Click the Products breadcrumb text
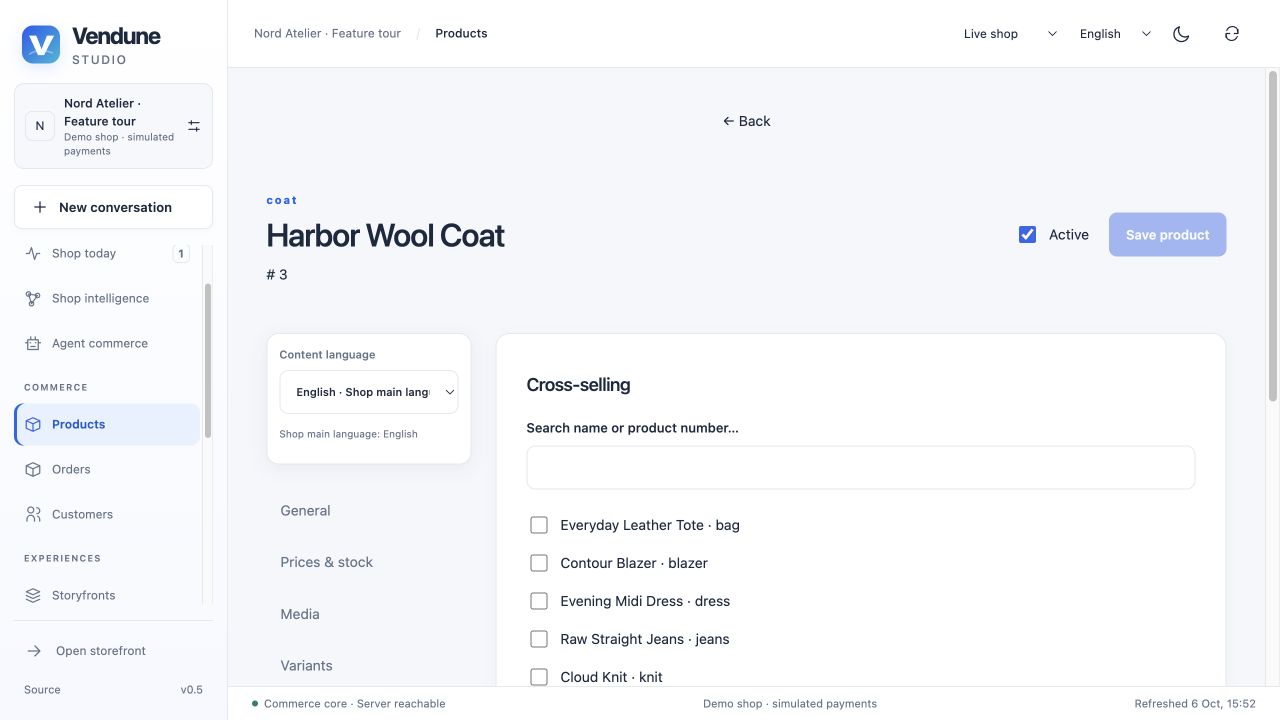The image size is (1280, 720). pyautogui.click(x=461, y=33)
